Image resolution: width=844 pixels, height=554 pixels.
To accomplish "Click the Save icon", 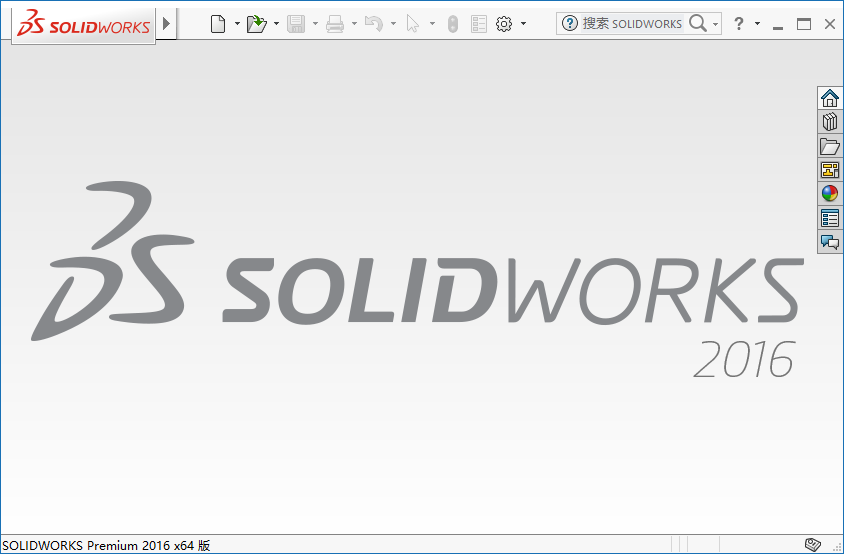I will (x=296, y=24).
